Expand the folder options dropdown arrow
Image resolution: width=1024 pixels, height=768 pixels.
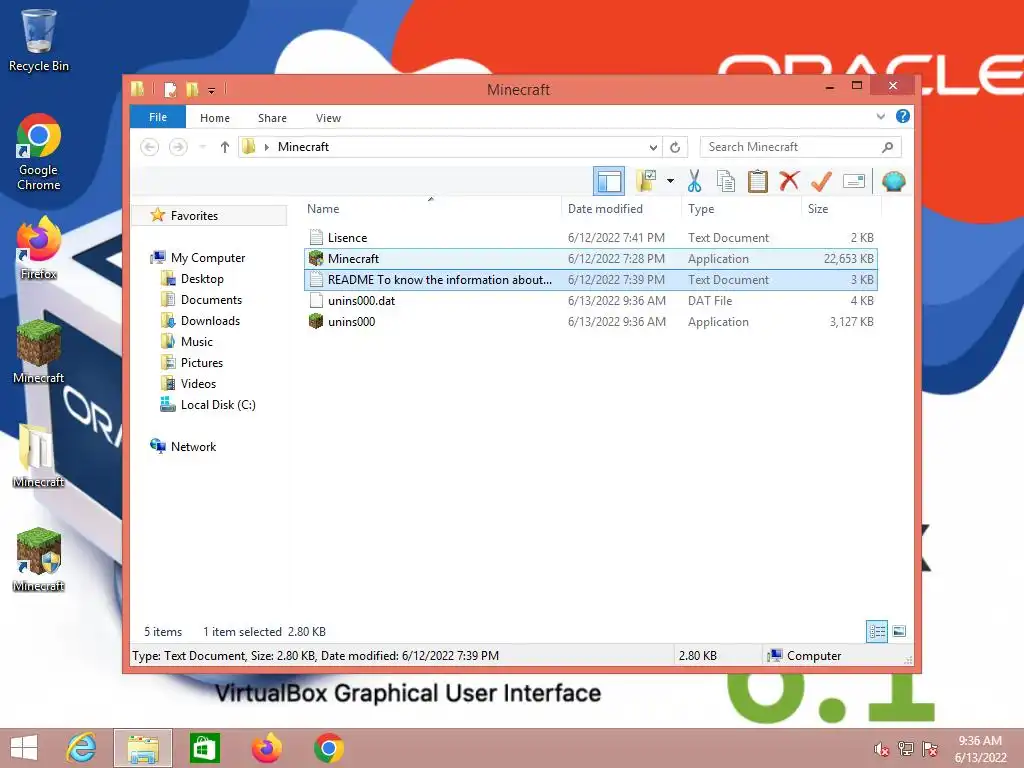[670, 181]
